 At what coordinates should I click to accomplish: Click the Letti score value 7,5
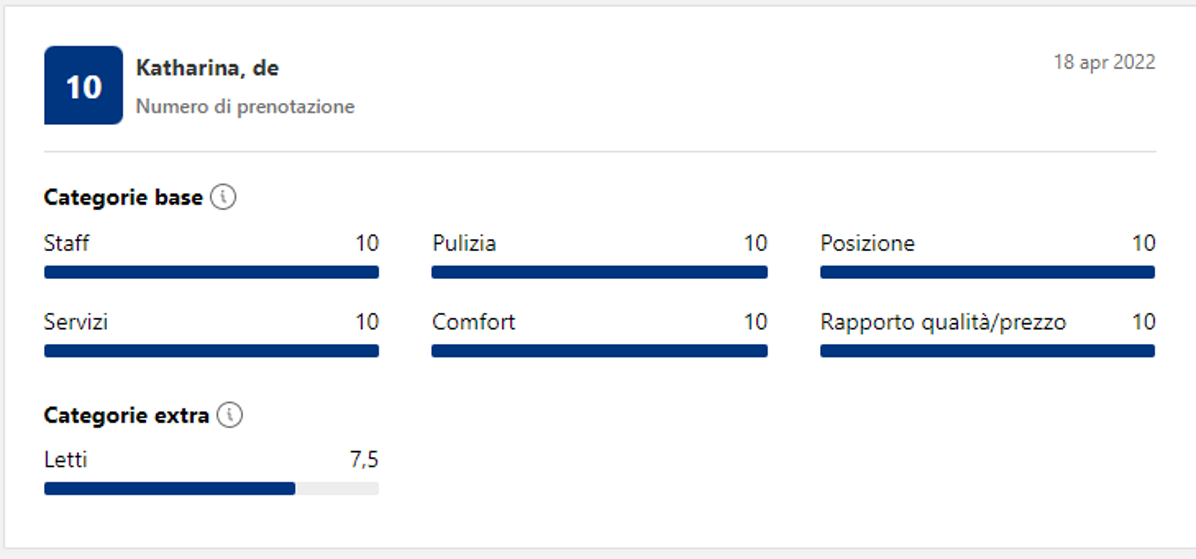[363, 460]
